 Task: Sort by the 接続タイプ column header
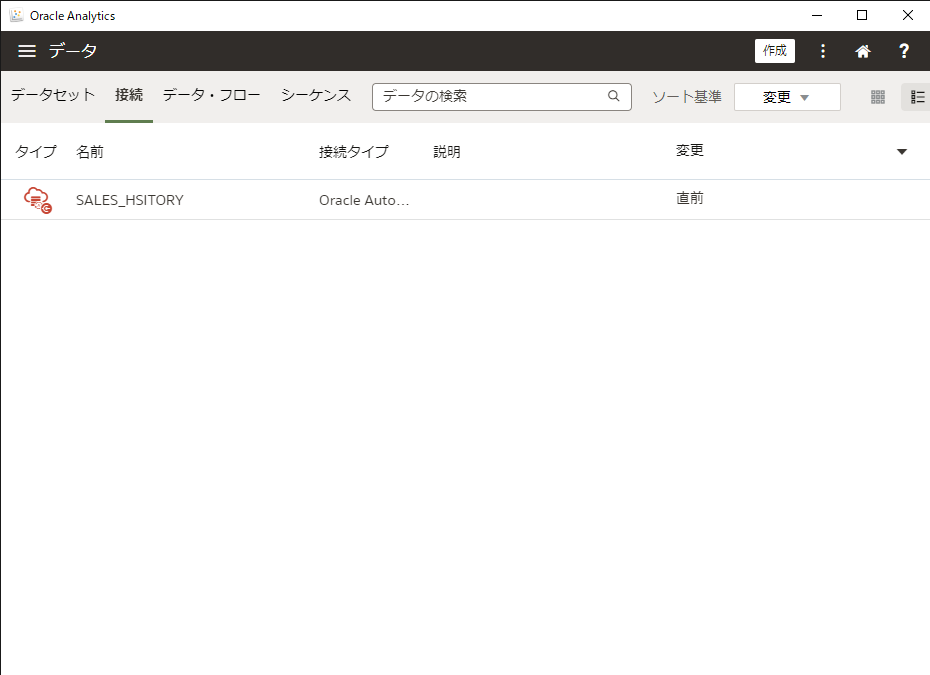[353, 152]
